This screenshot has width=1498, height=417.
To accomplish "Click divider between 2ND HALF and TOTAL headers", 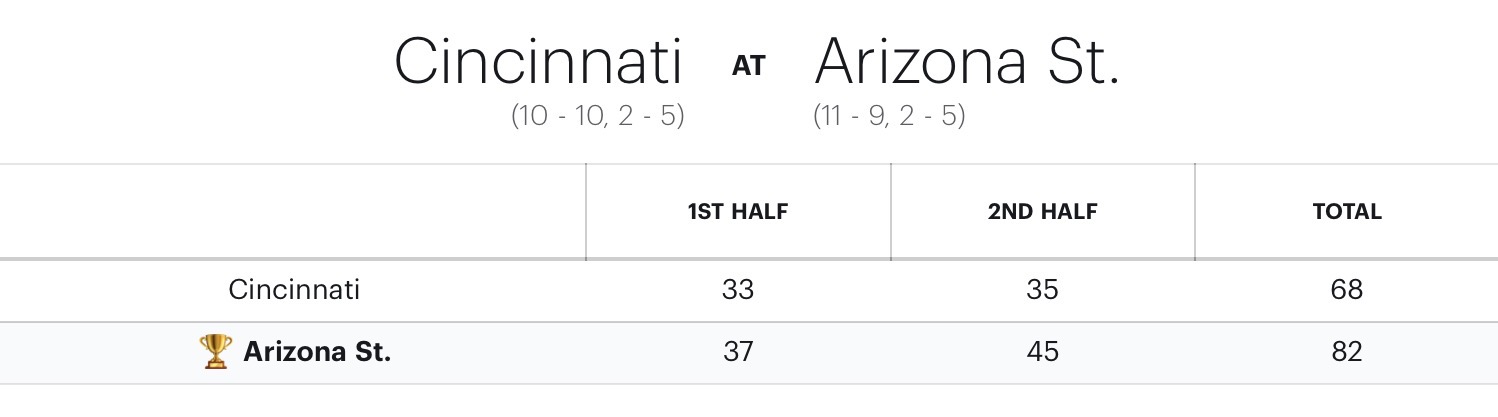I will coord(1195,212).
